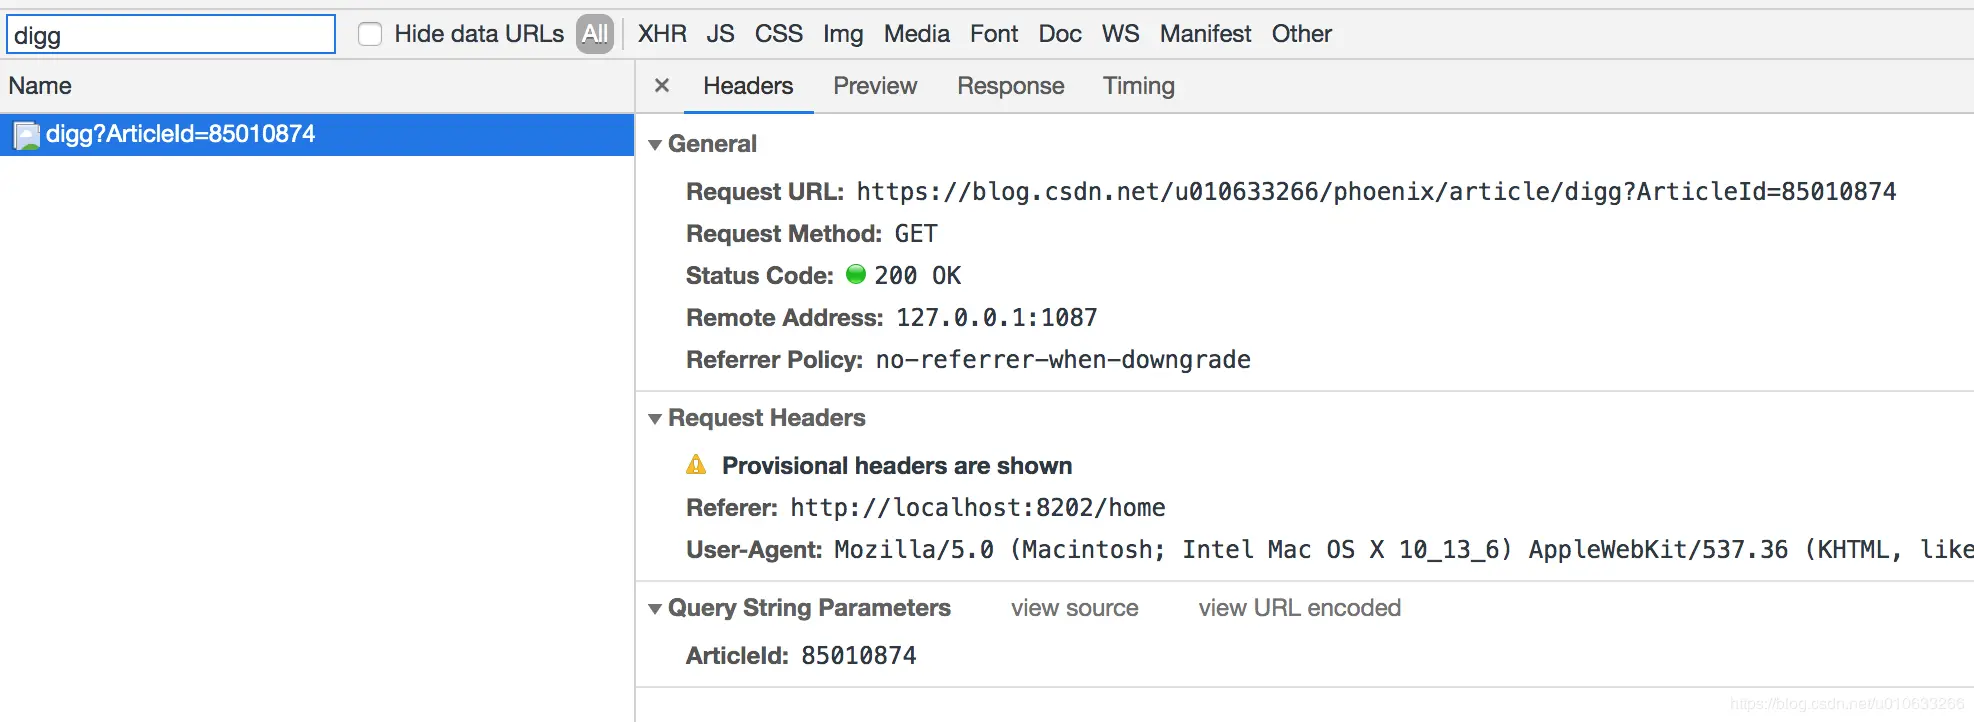The height and width of the screenshot is (722, 1974).
Task: Open the Response tab
Action: (1010, 86)
